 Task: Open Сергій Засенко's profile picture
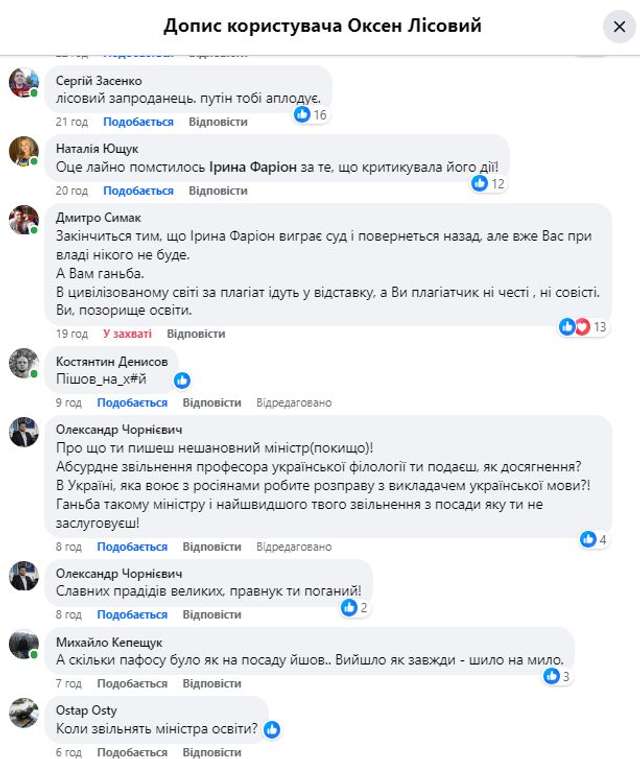pos(24,83)
